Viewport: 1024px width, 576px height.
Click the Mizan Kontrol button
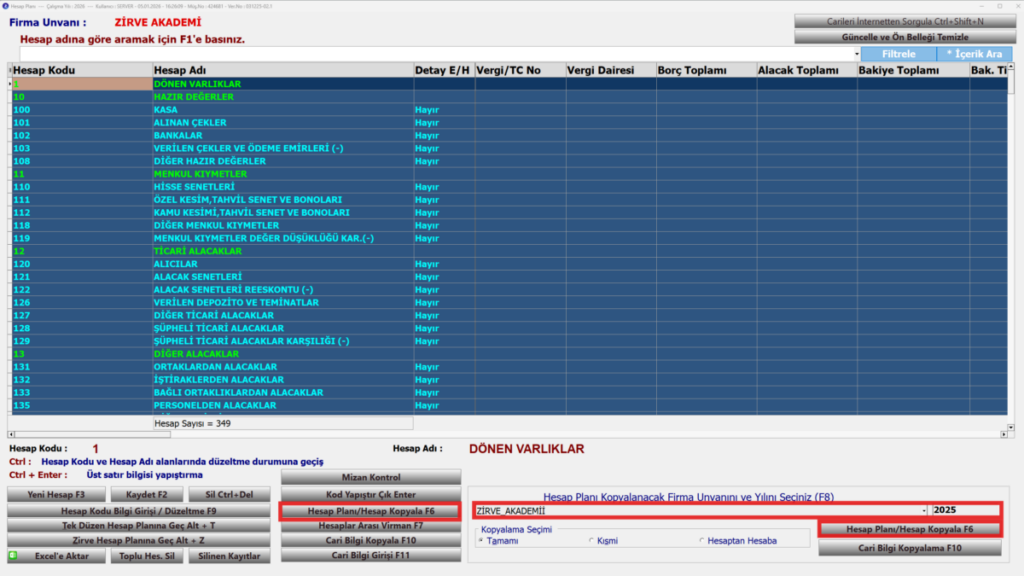tap(371, 477)
